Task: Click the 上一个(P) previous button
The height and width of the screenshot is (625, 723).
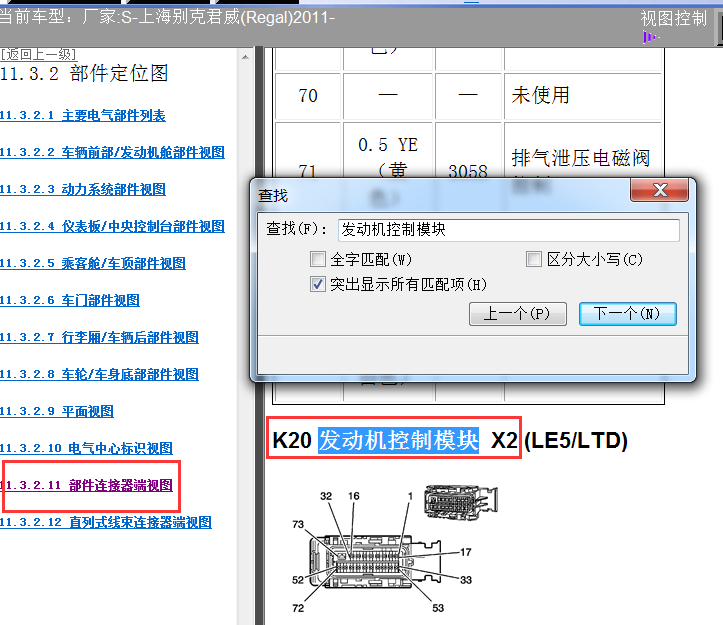Action: pyautogui.click(x=518, y=314)
